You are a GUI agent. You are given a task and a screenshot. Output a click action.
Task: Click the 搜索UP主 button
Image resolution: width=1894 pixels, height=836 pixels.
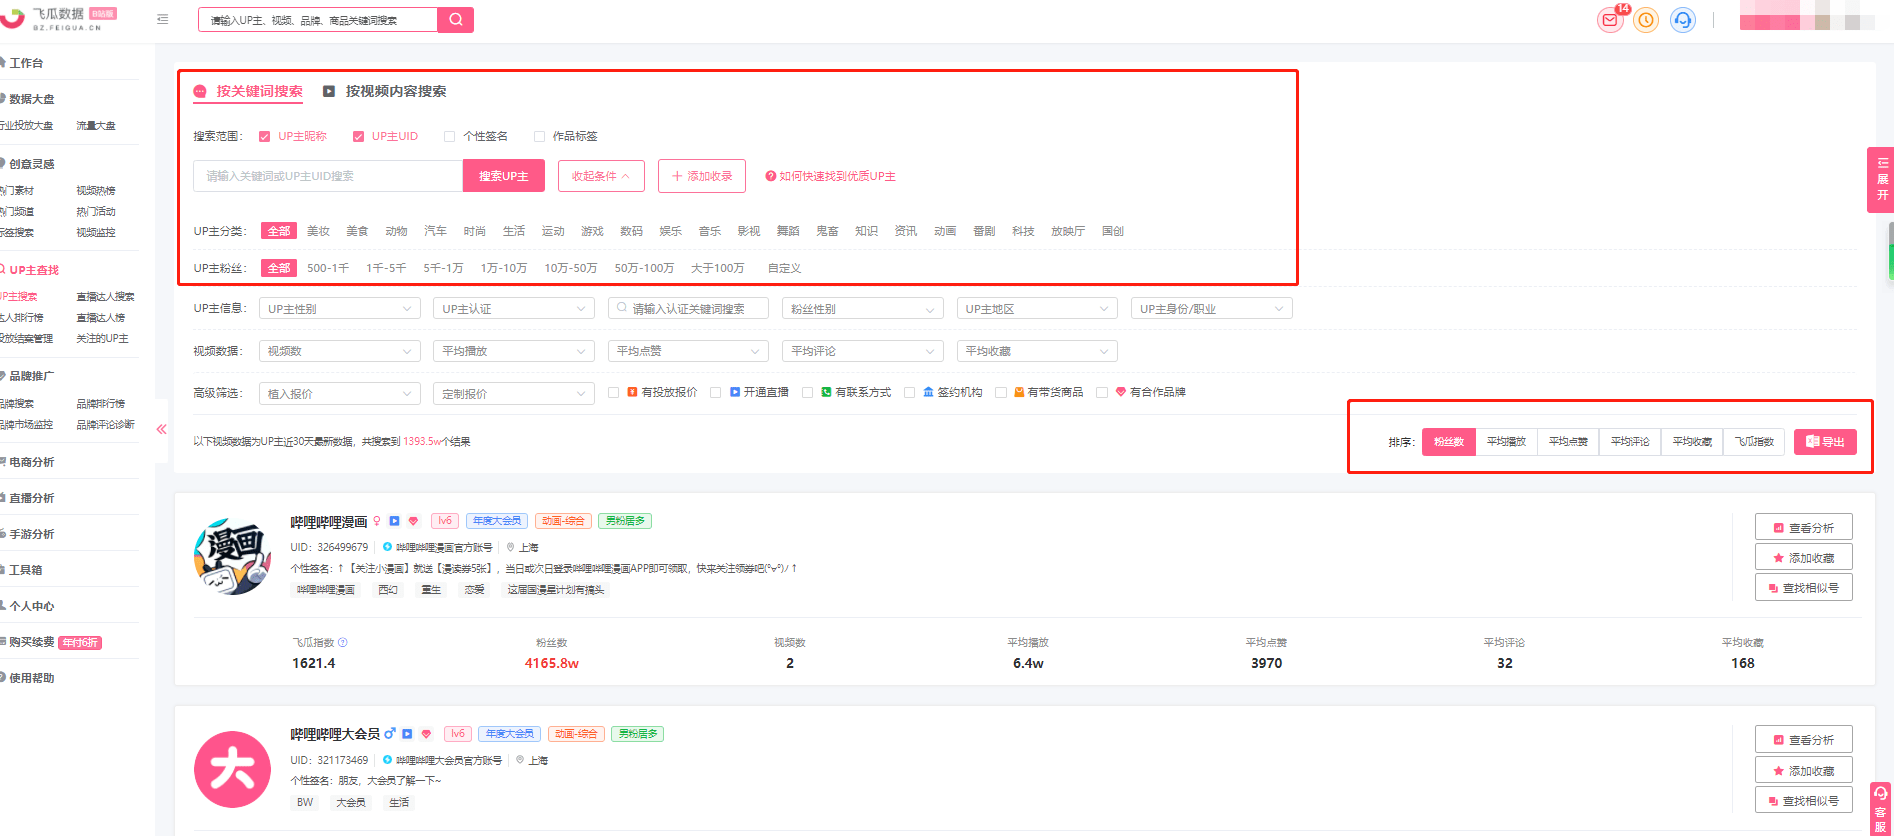(503, 176)
